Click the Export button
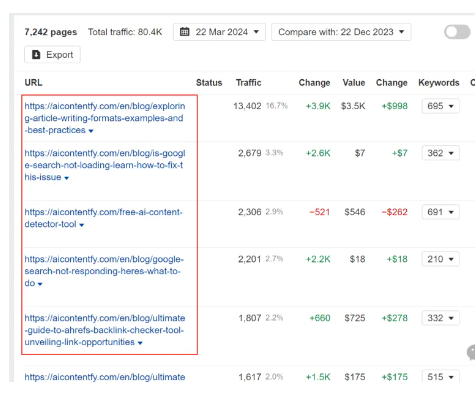The width and height of the screenshot is (475, 393). [x=52, y=55]
